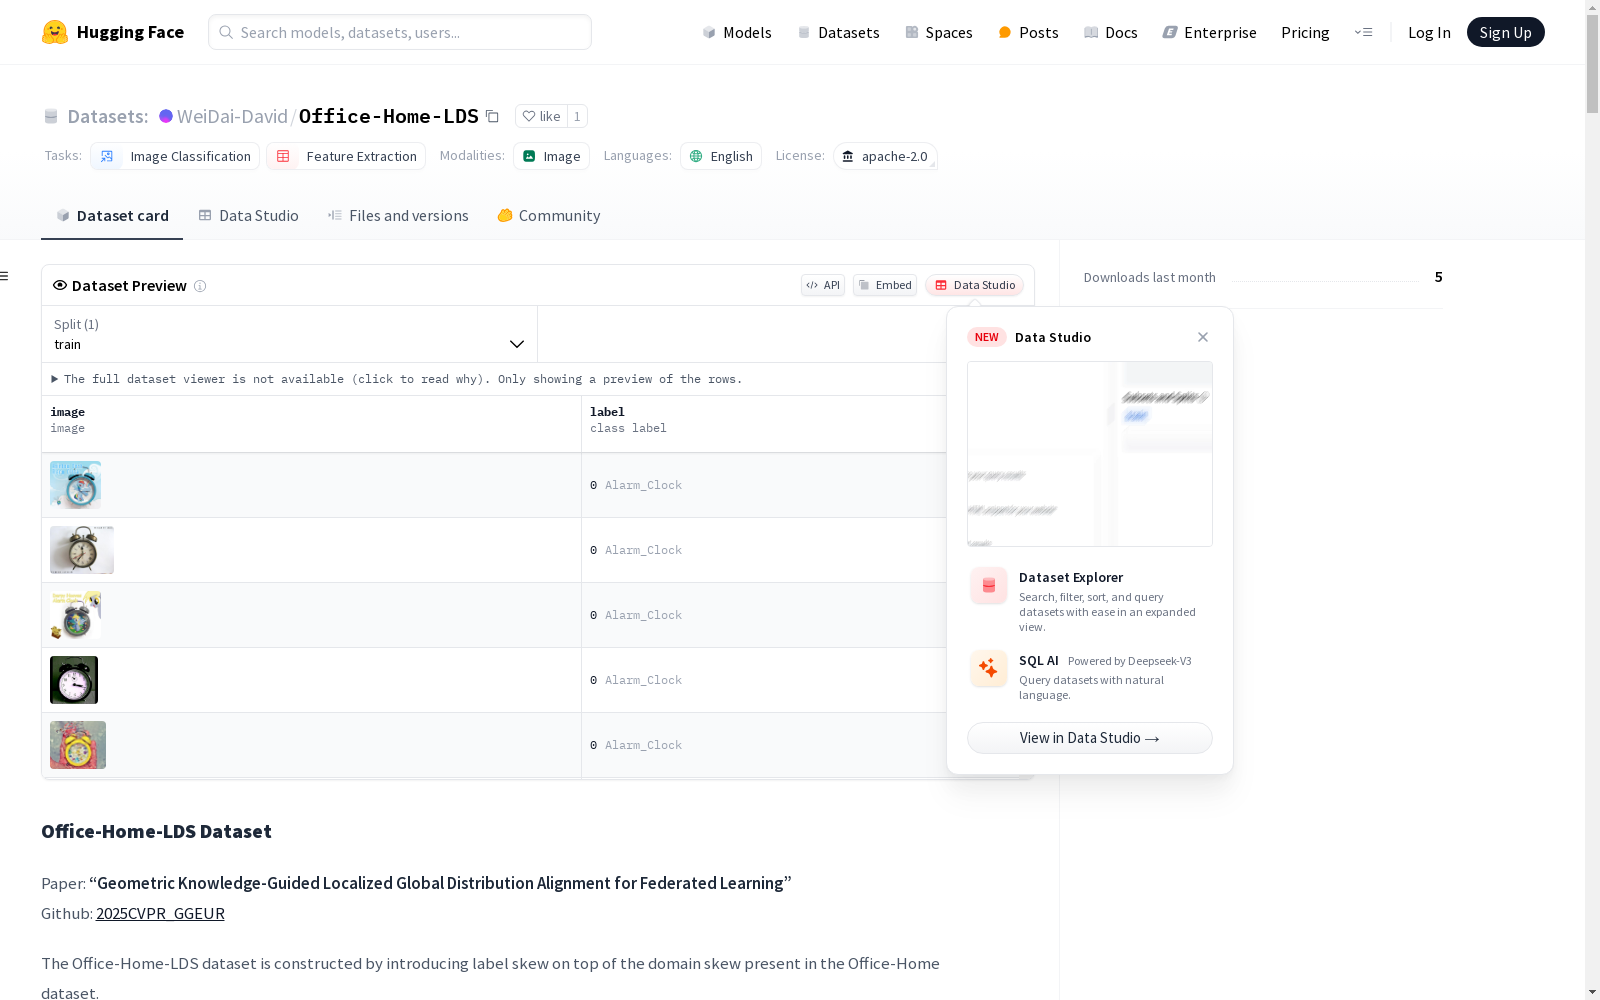Image resolution: width=1600 pixels, height=1000 pixels.
Task: Open WeiDai-David profile link
Action: (232, 116)
